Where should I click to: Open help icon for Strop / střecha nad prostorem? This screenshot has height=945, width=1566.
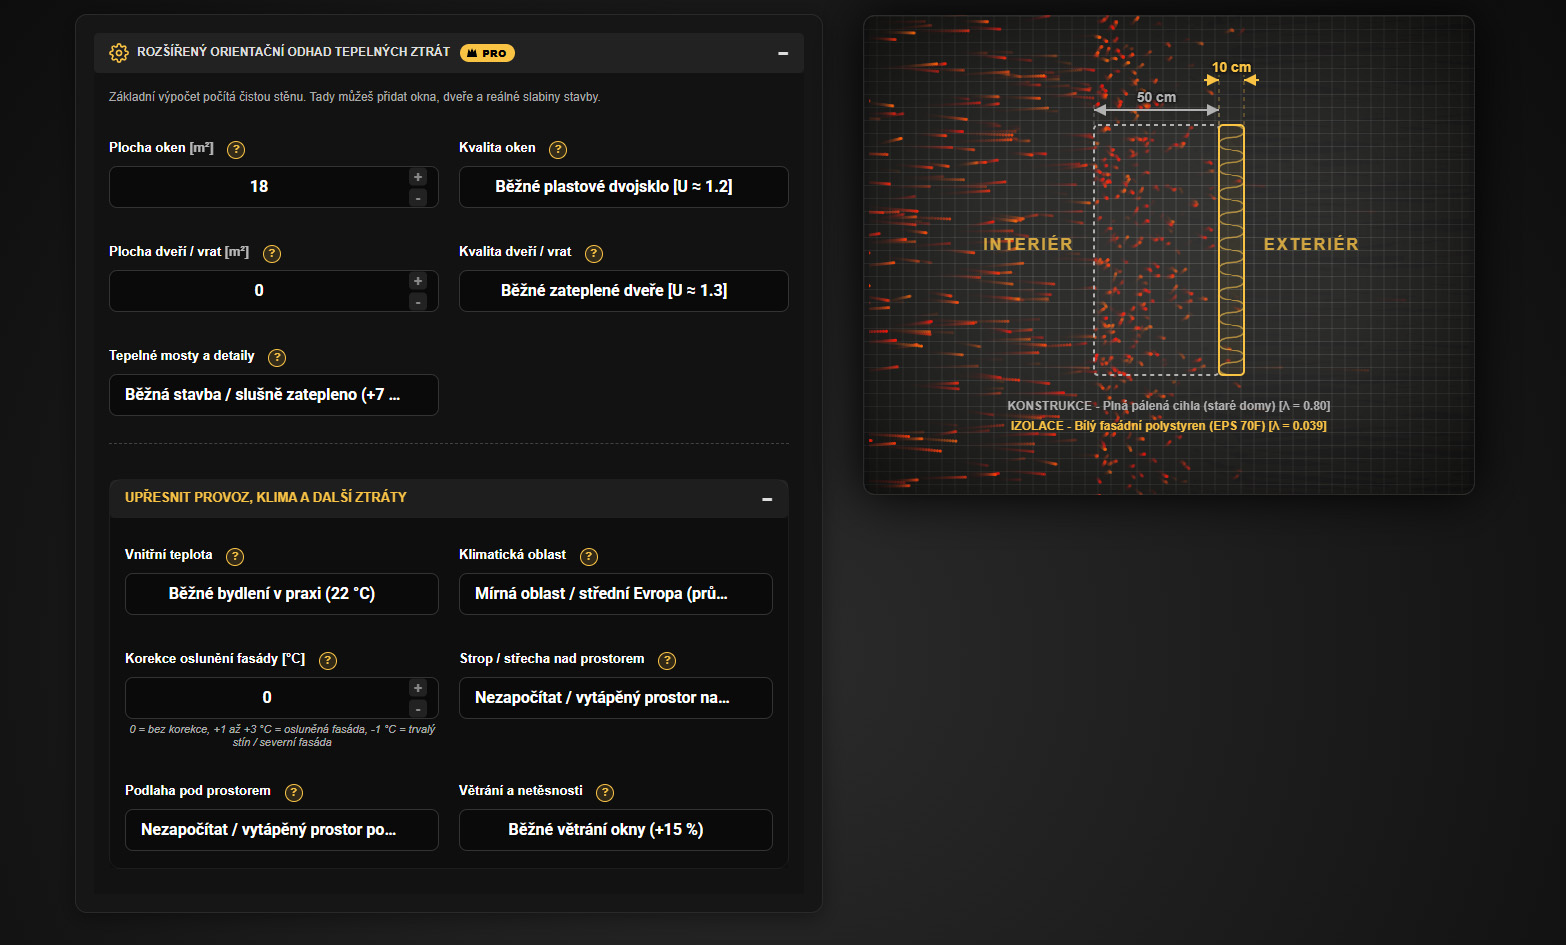[x=667, y=661]
